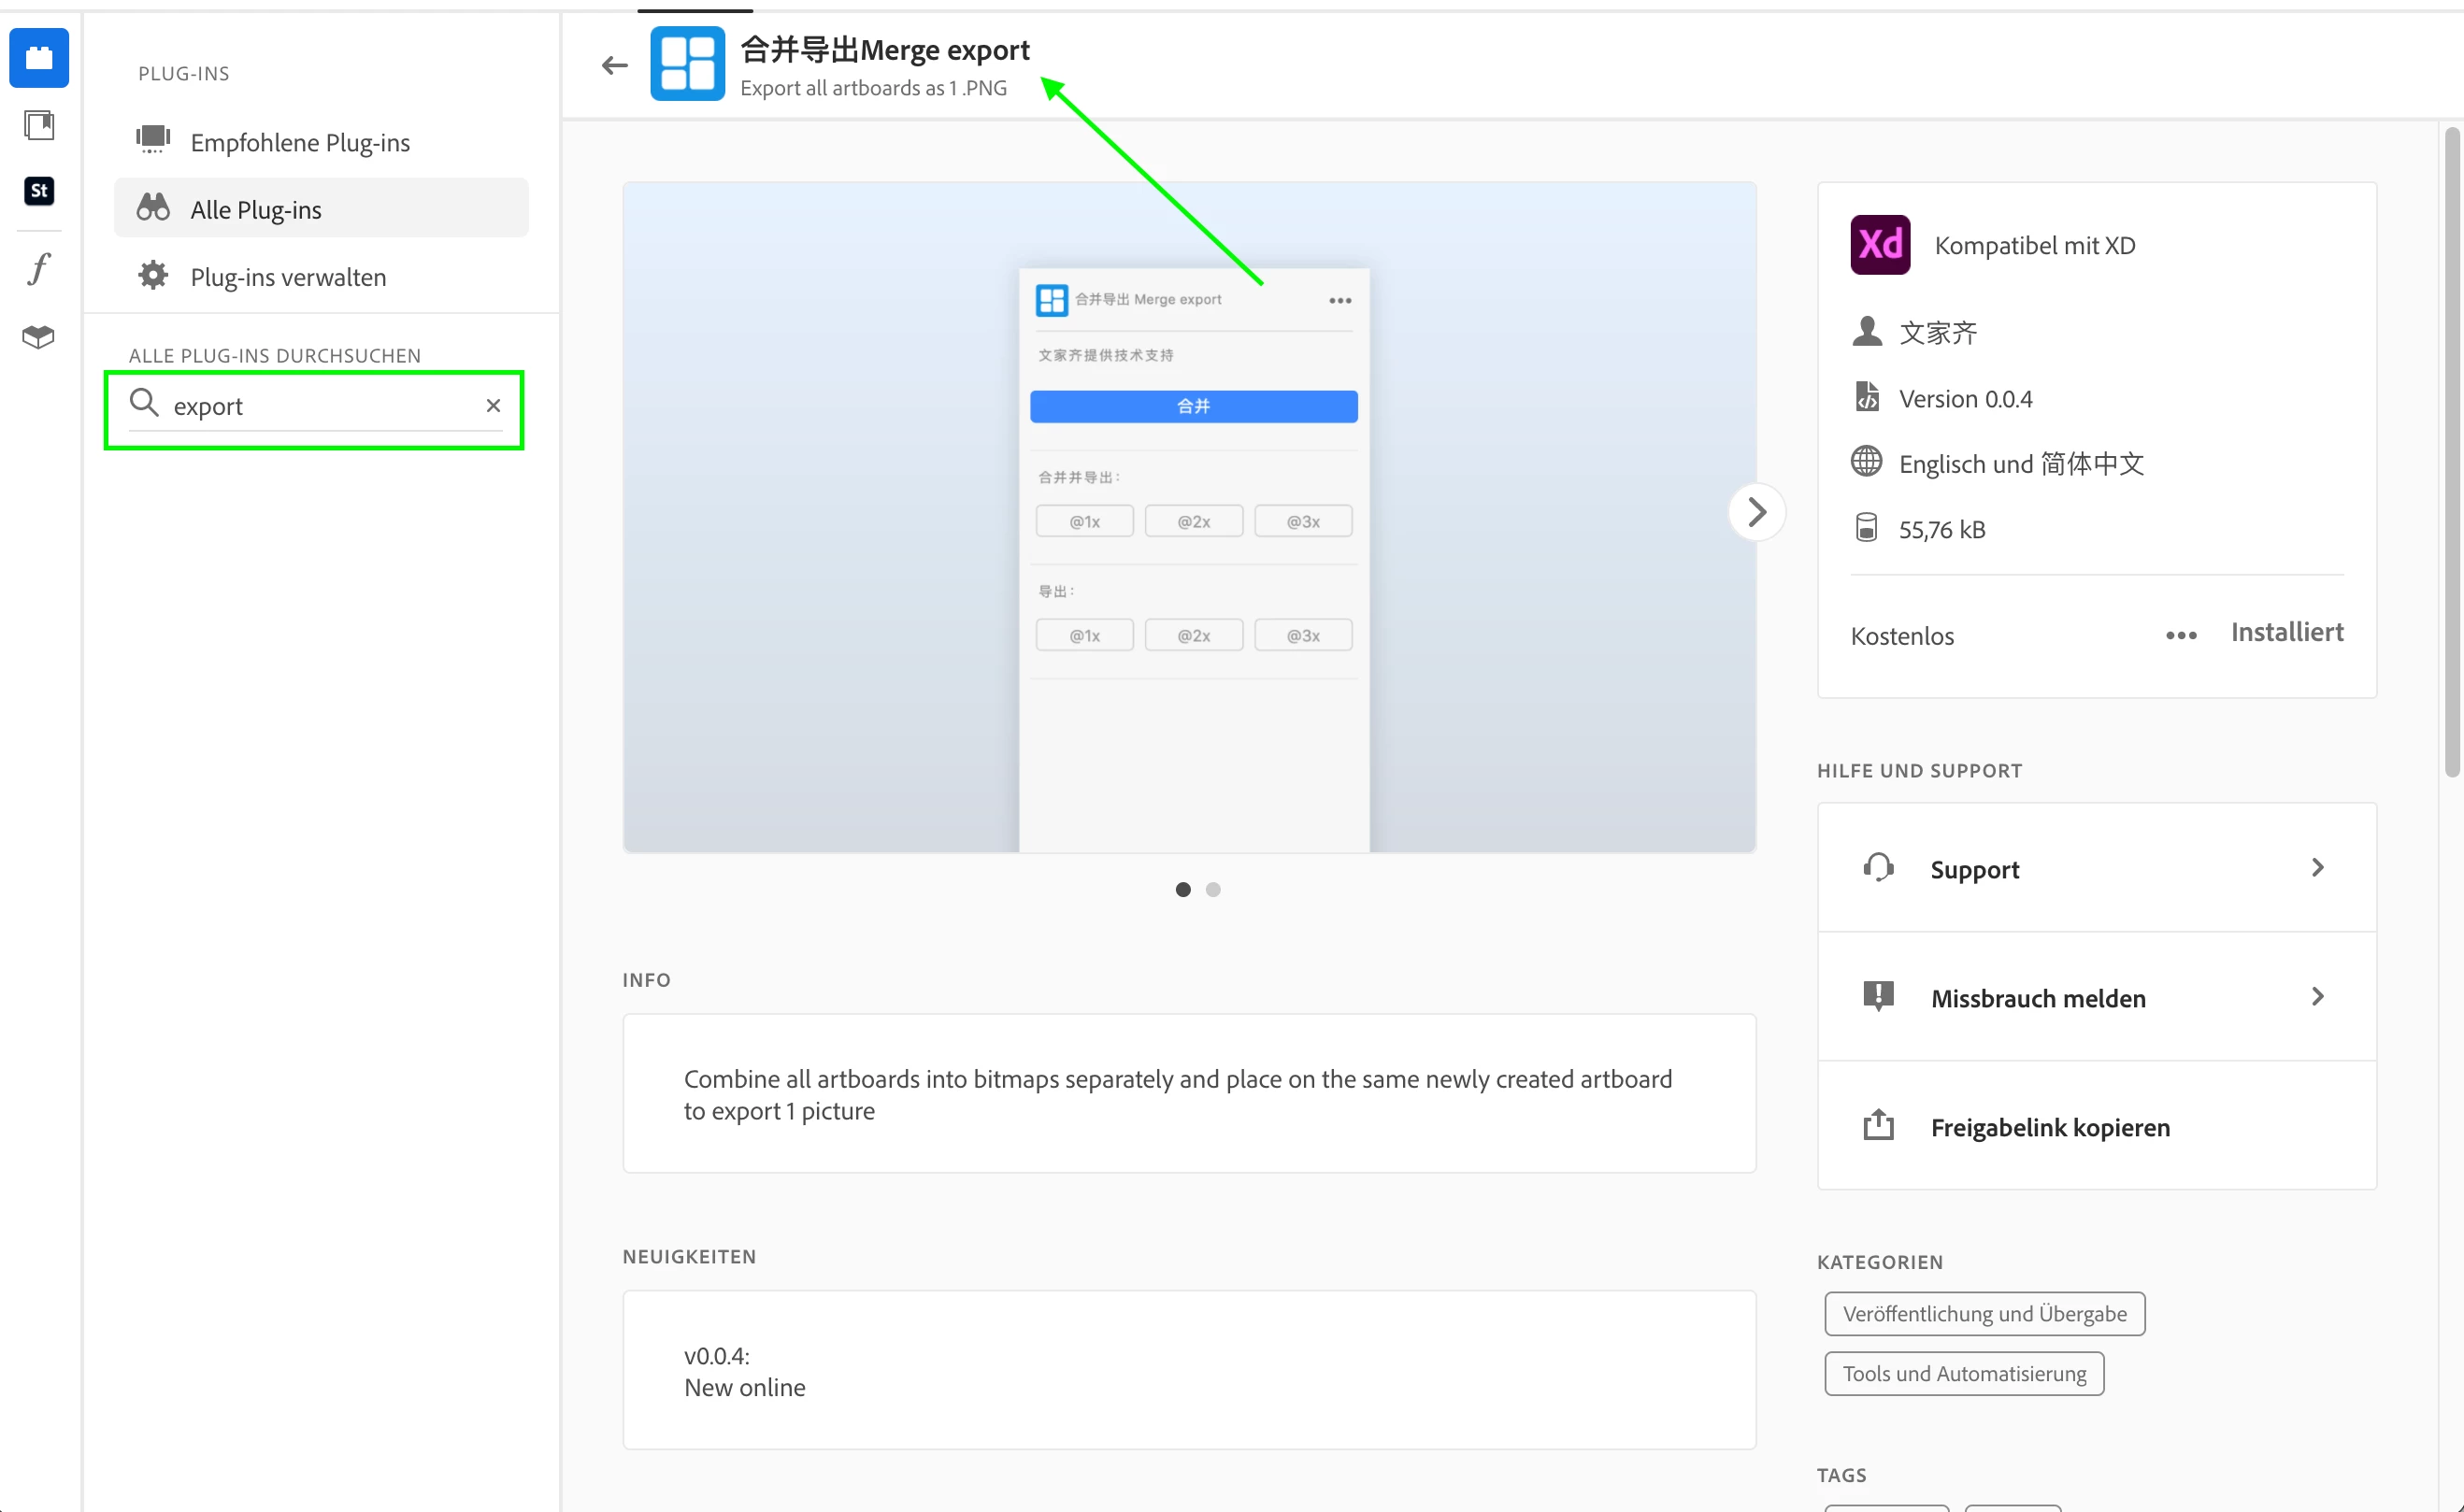Image resolution: width=2464 pixels, height=1512 pixels.
Task: Expand the Support row chevron
Action: pyautogui.click(x=2317, y=867)
